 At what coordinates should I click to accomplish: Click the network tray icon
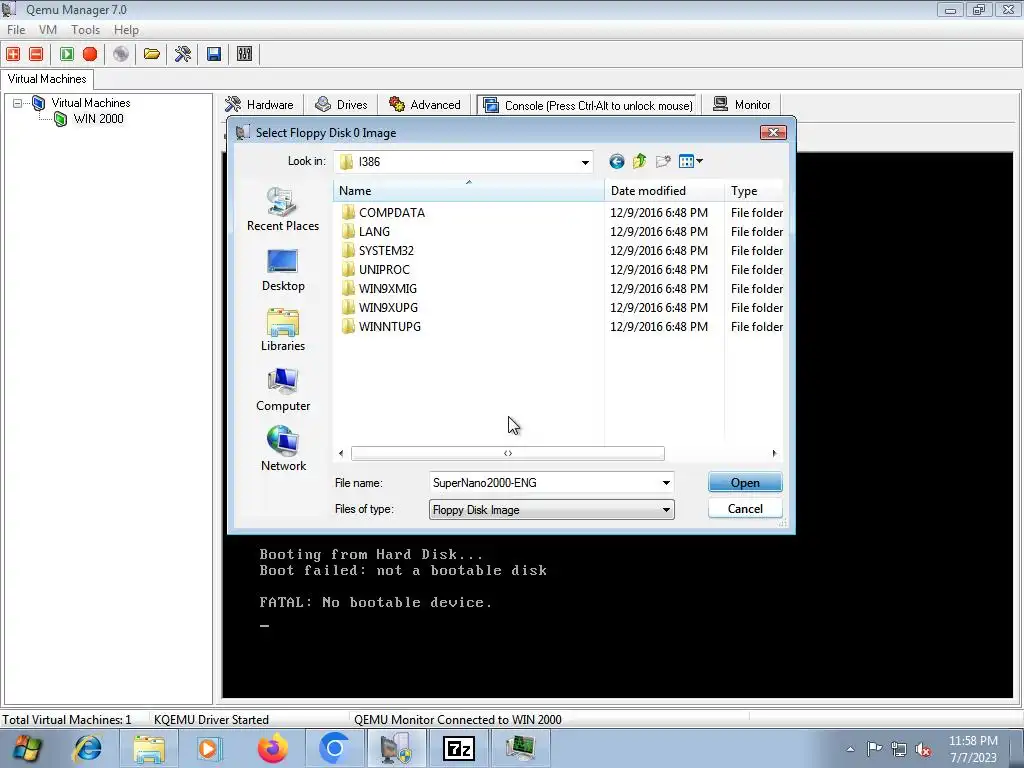coord(899,749)
